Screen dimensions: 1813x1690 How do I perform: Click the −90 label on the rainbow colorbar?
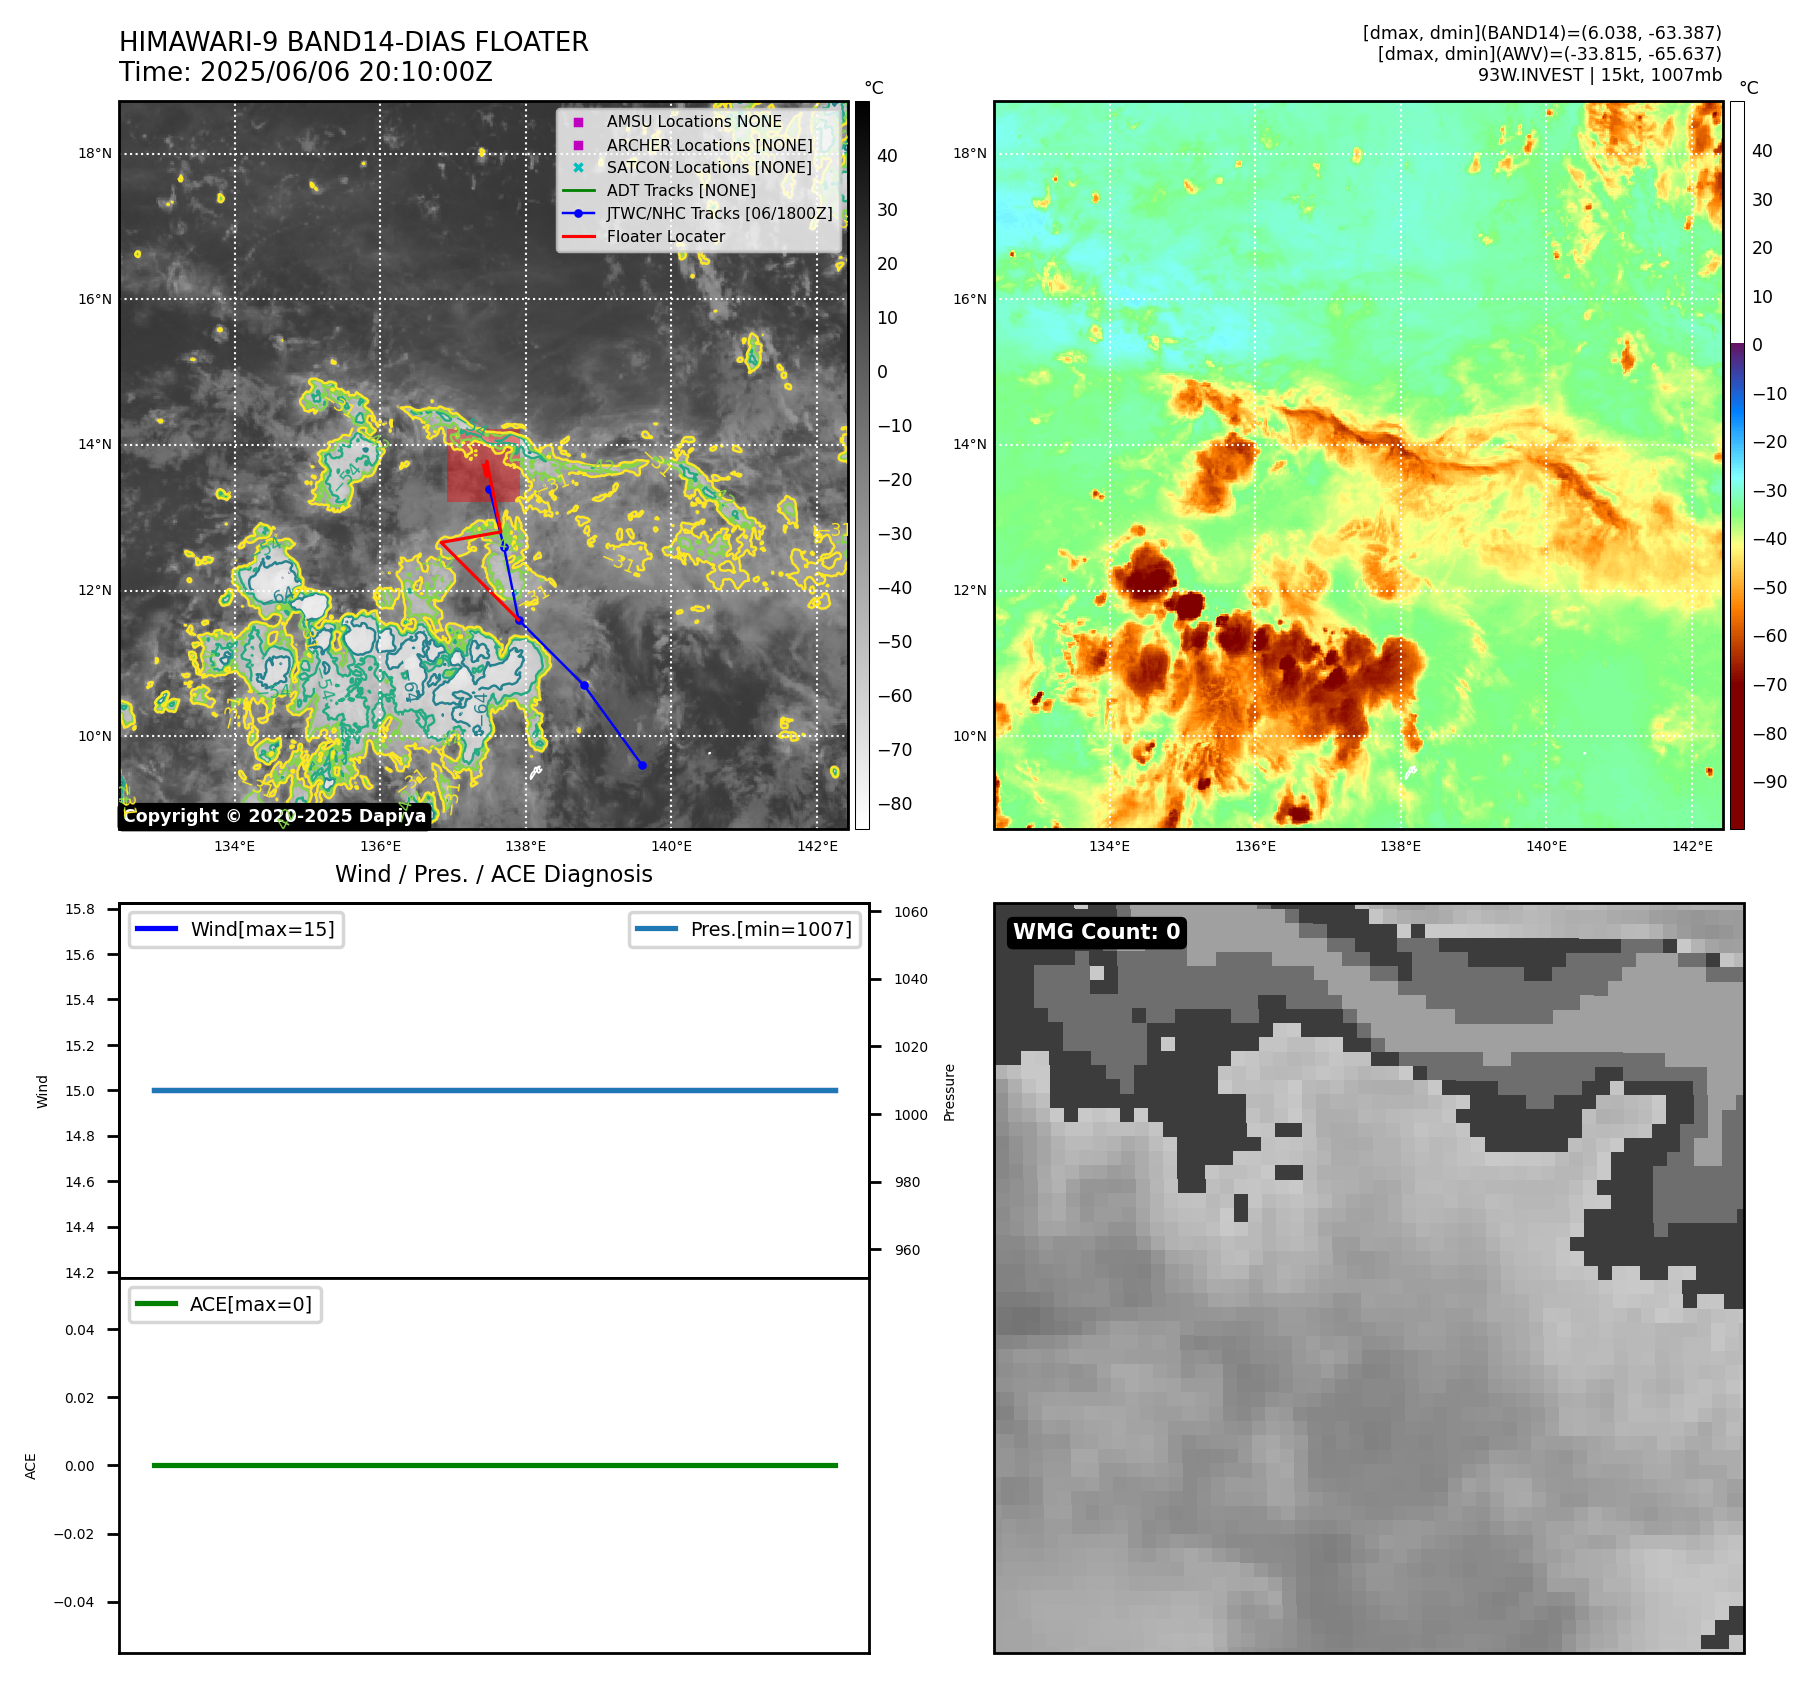(1770, 782)
